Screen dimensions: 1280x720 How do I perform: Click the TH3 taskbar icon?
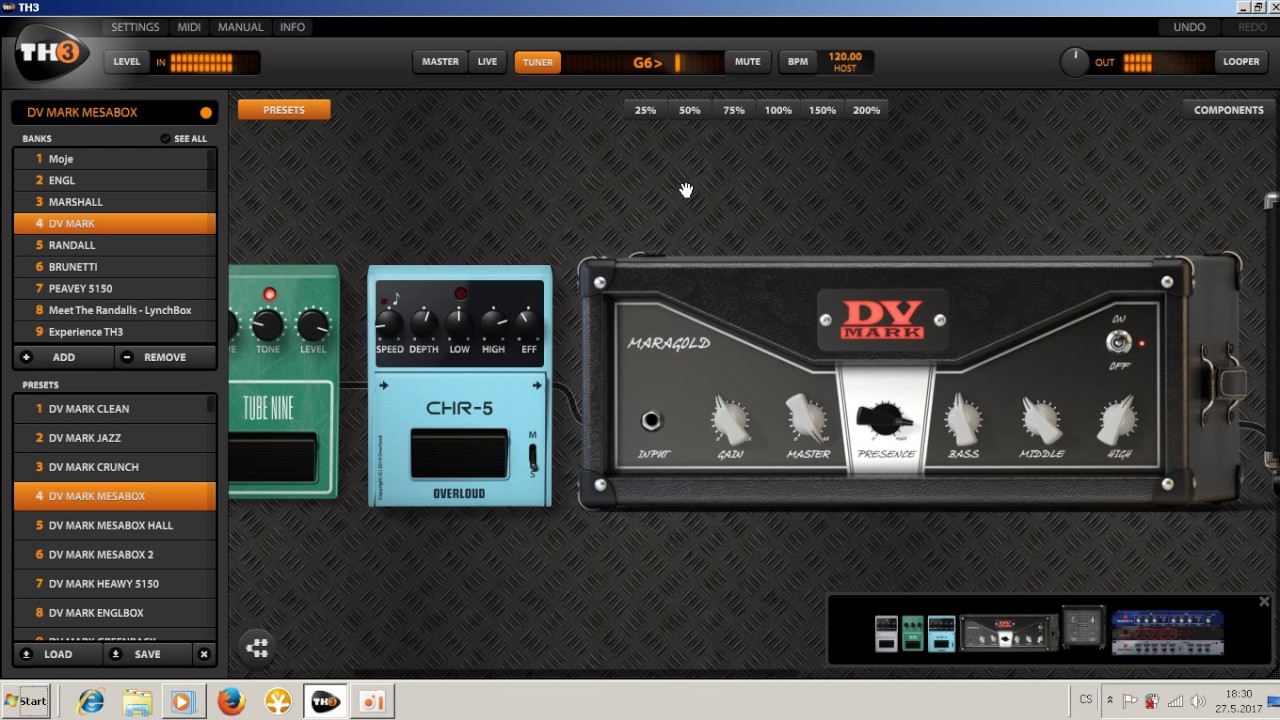(x=326, y=701)
